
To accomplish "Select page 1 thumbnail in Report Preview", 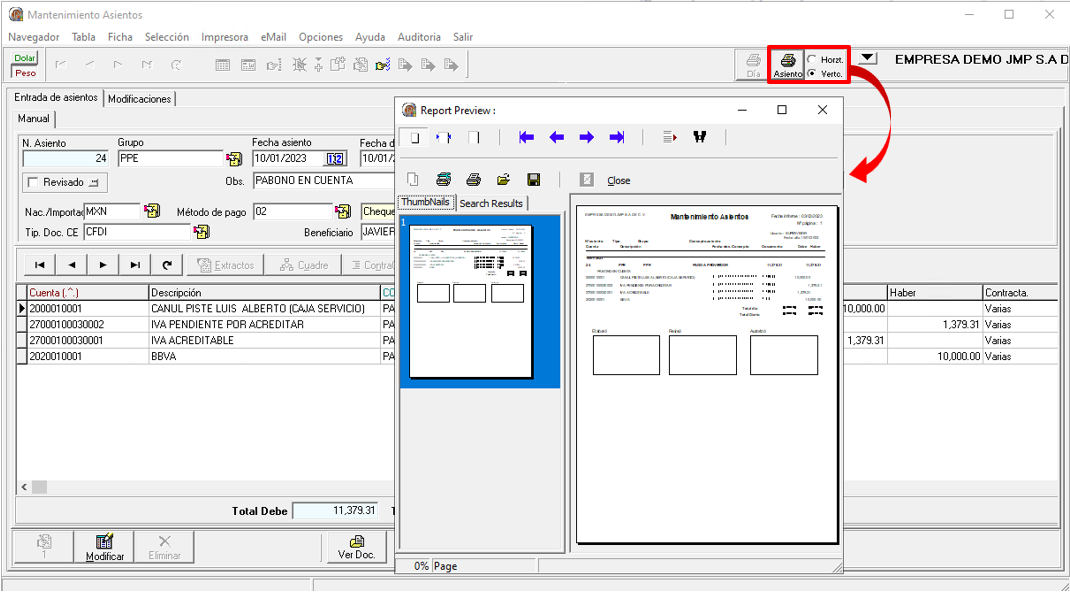I will pyautogui.click(x=471, y=301).
